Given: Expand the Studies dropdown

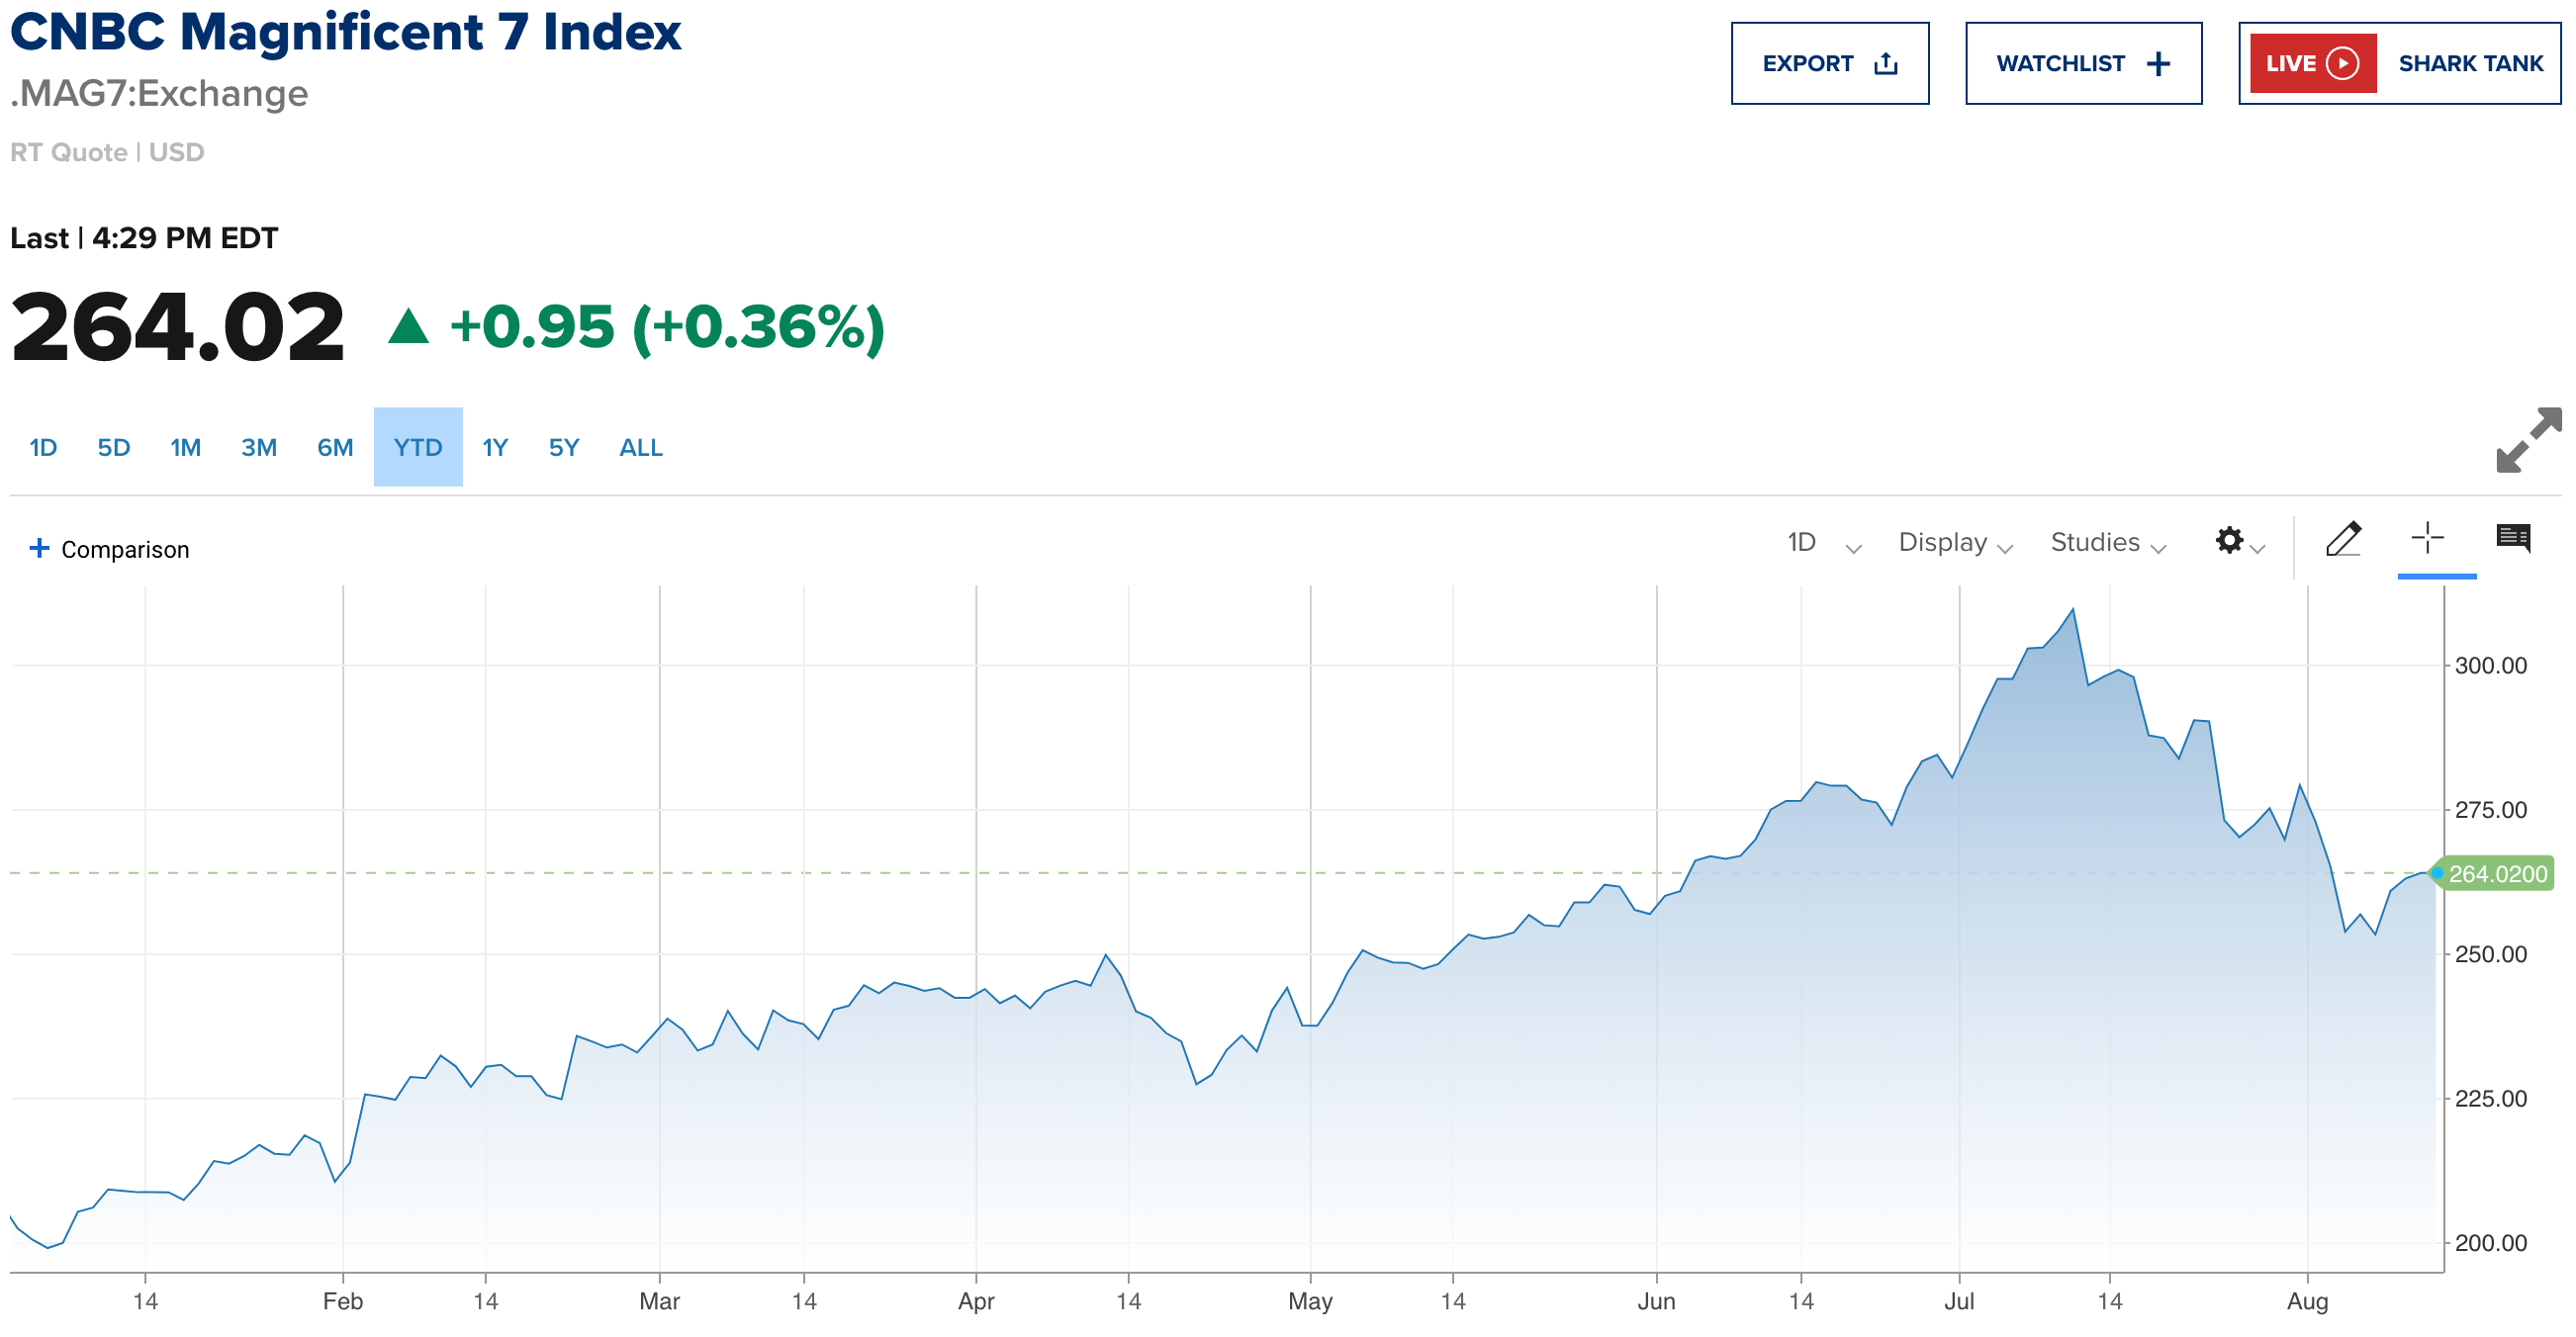Looking at the screenshot, I should 2107,543.
